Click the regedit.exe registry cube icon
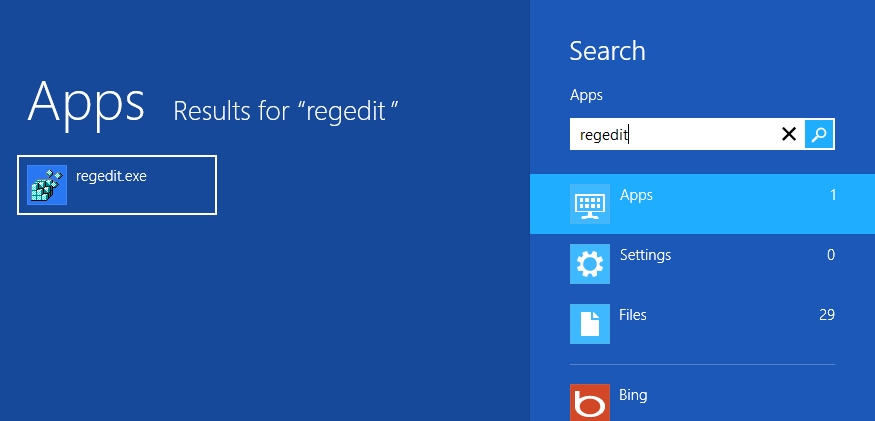Image resolution: width=875 pixels, height=421 pixels. (47, 185)
